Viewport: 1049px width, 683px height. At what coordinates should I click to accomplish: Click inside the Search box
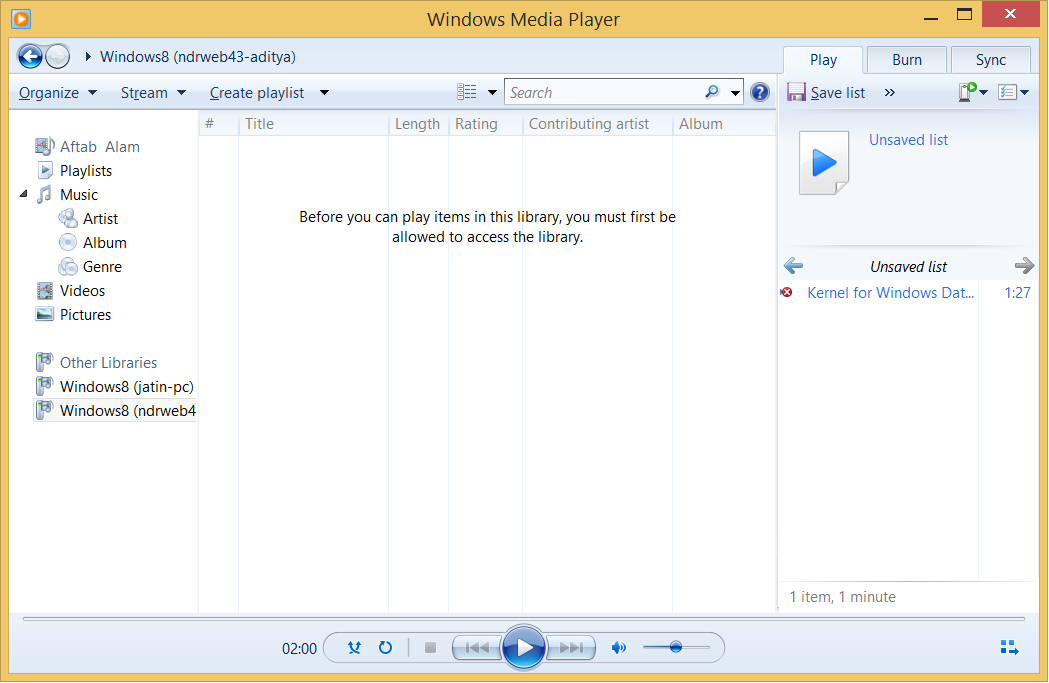pos(600,91)
